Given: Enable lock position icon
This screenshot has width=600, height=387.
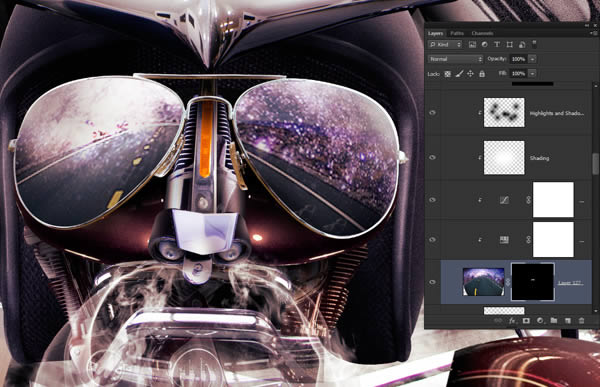Looking at the screenshot, I should pos(470,74).
